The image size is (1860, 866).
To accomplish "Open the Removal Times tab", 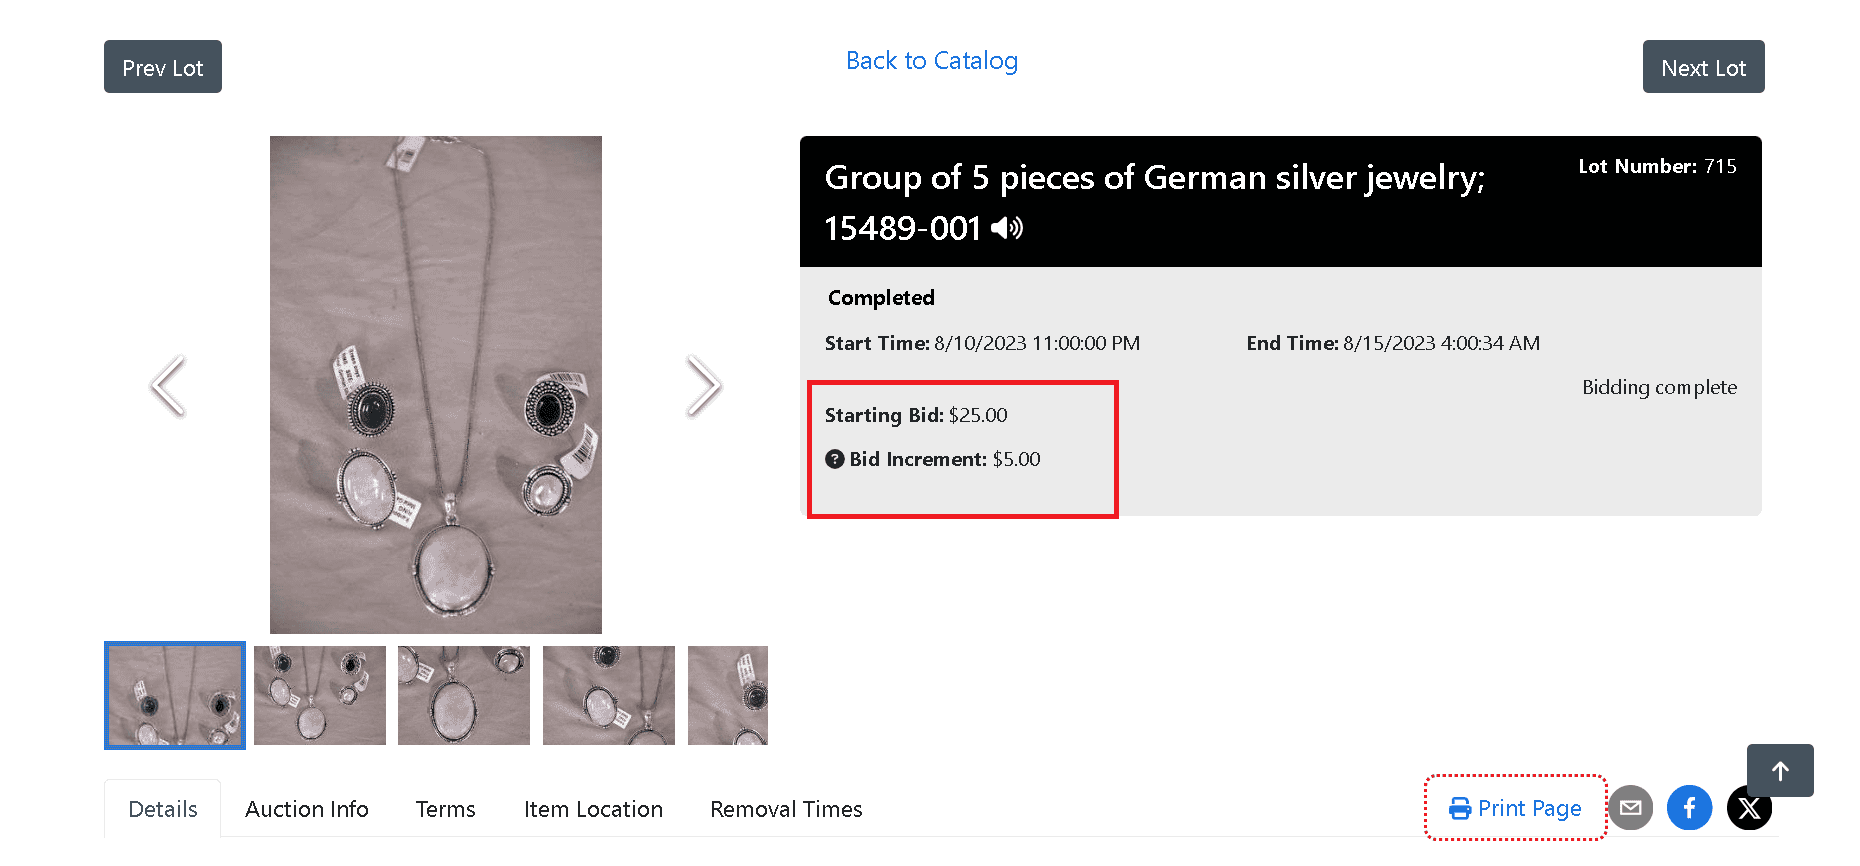I will pyautogui.click(x=786, y=809).
